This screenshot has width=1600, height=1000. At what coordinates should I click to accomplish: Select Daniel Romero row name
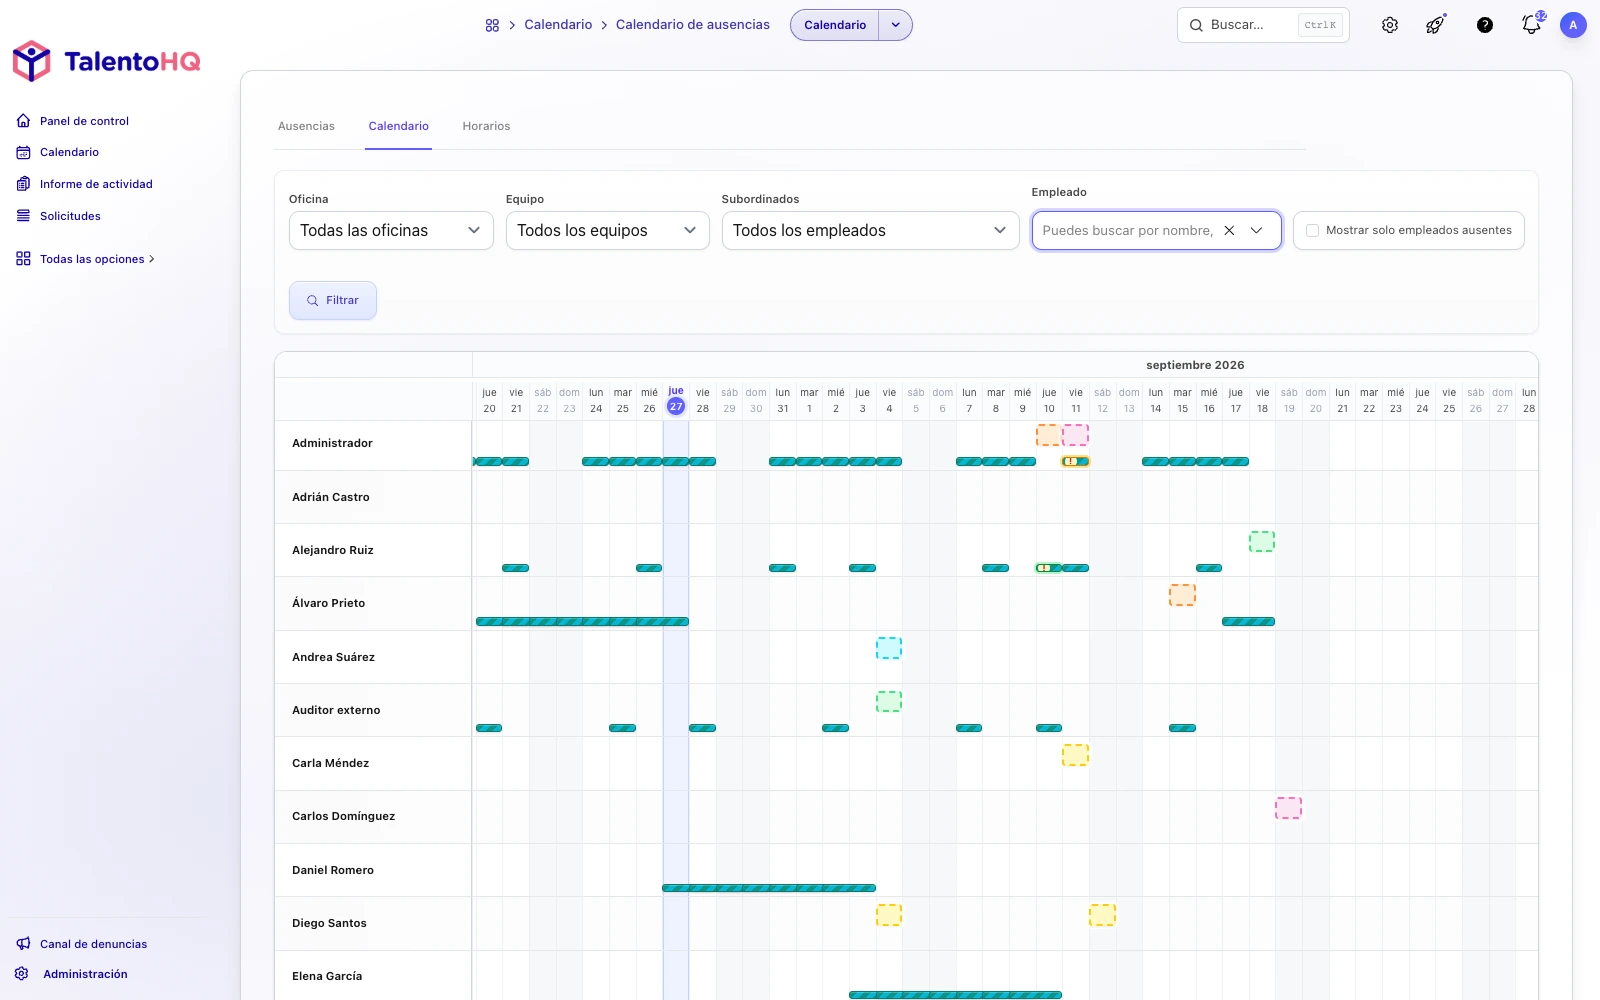[x=333, y=870]
